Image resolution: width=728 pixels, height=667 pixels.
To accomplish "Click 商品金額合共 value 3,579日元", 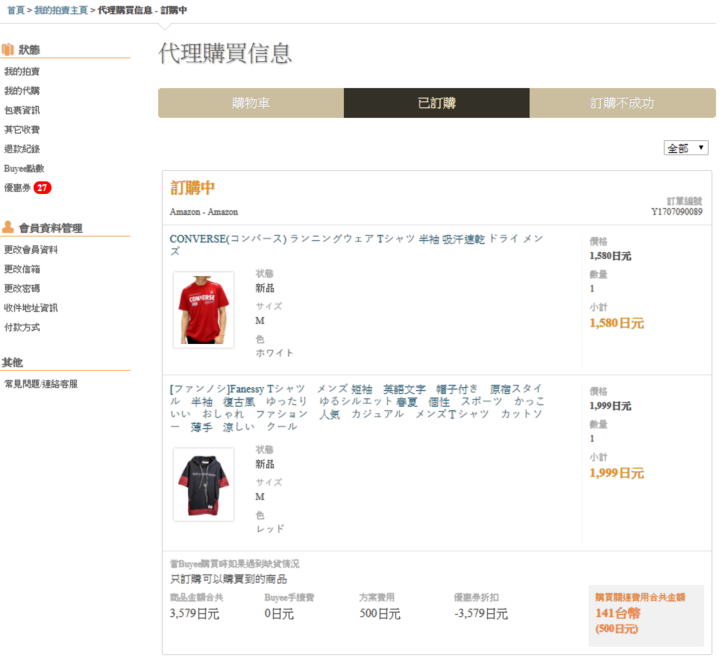I will click(194, 614).
